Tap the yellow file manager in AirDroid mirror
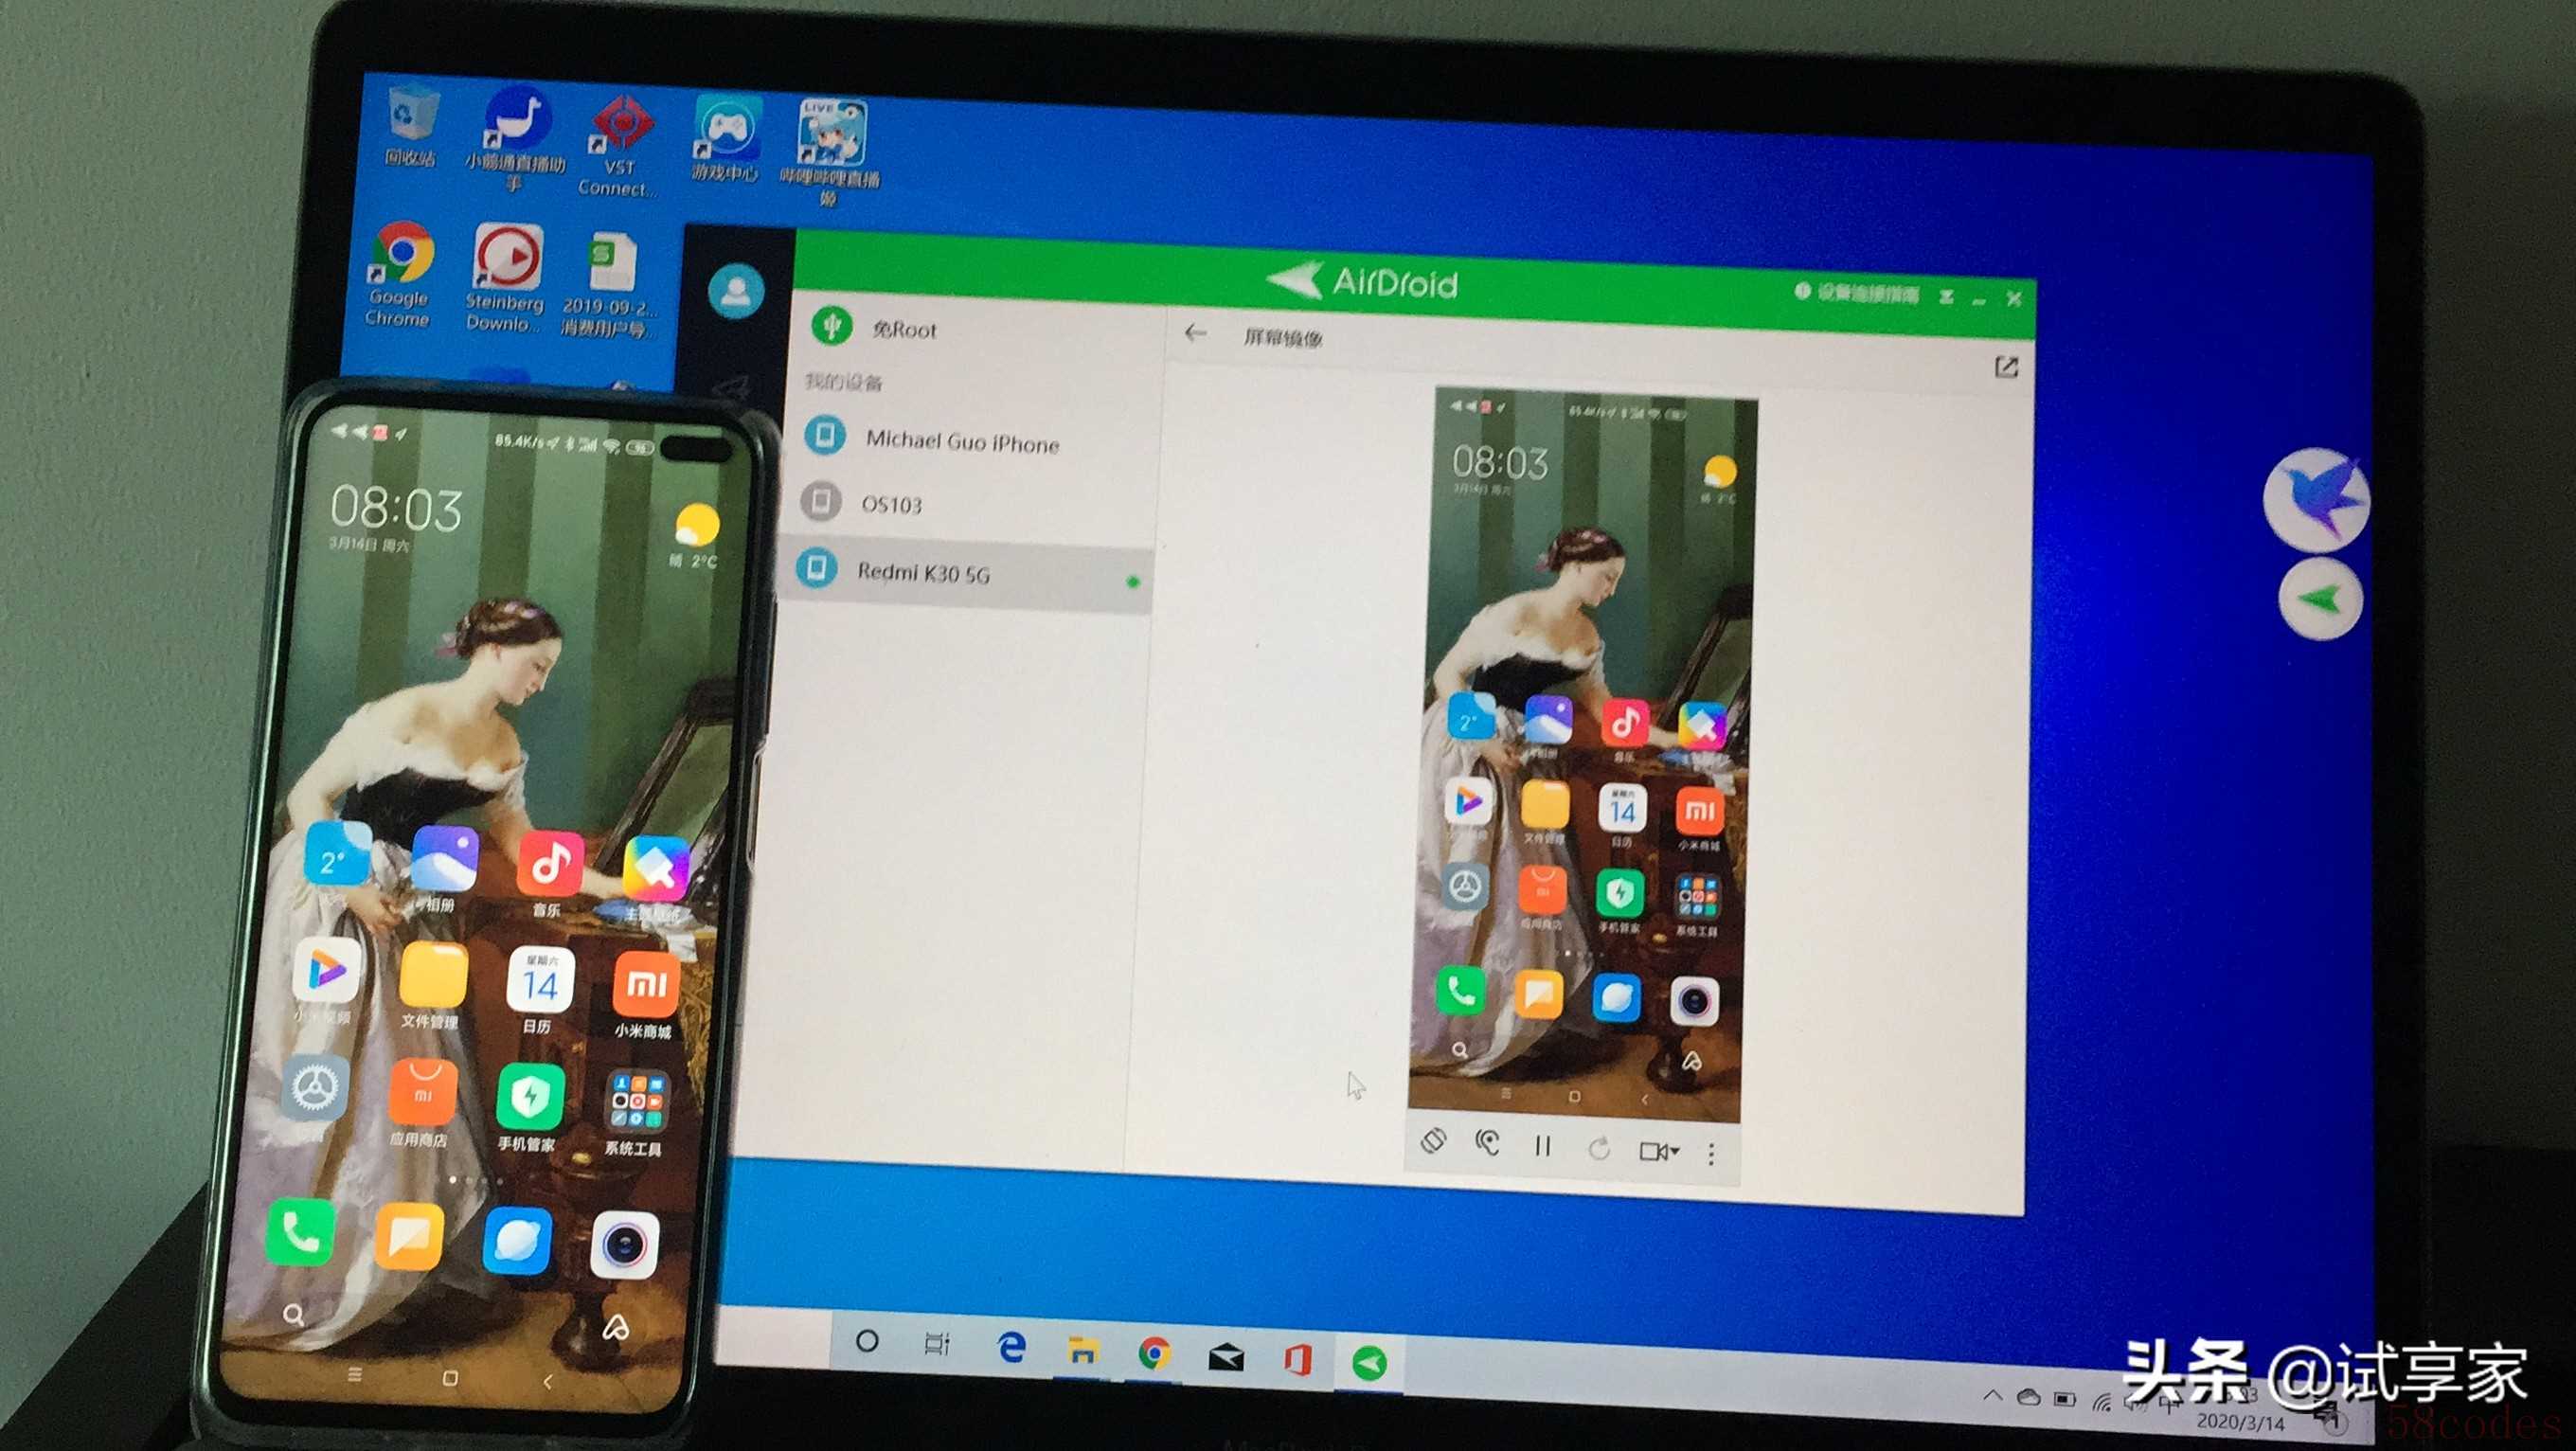The image size is (2576, 1451). pos(1545,805)
